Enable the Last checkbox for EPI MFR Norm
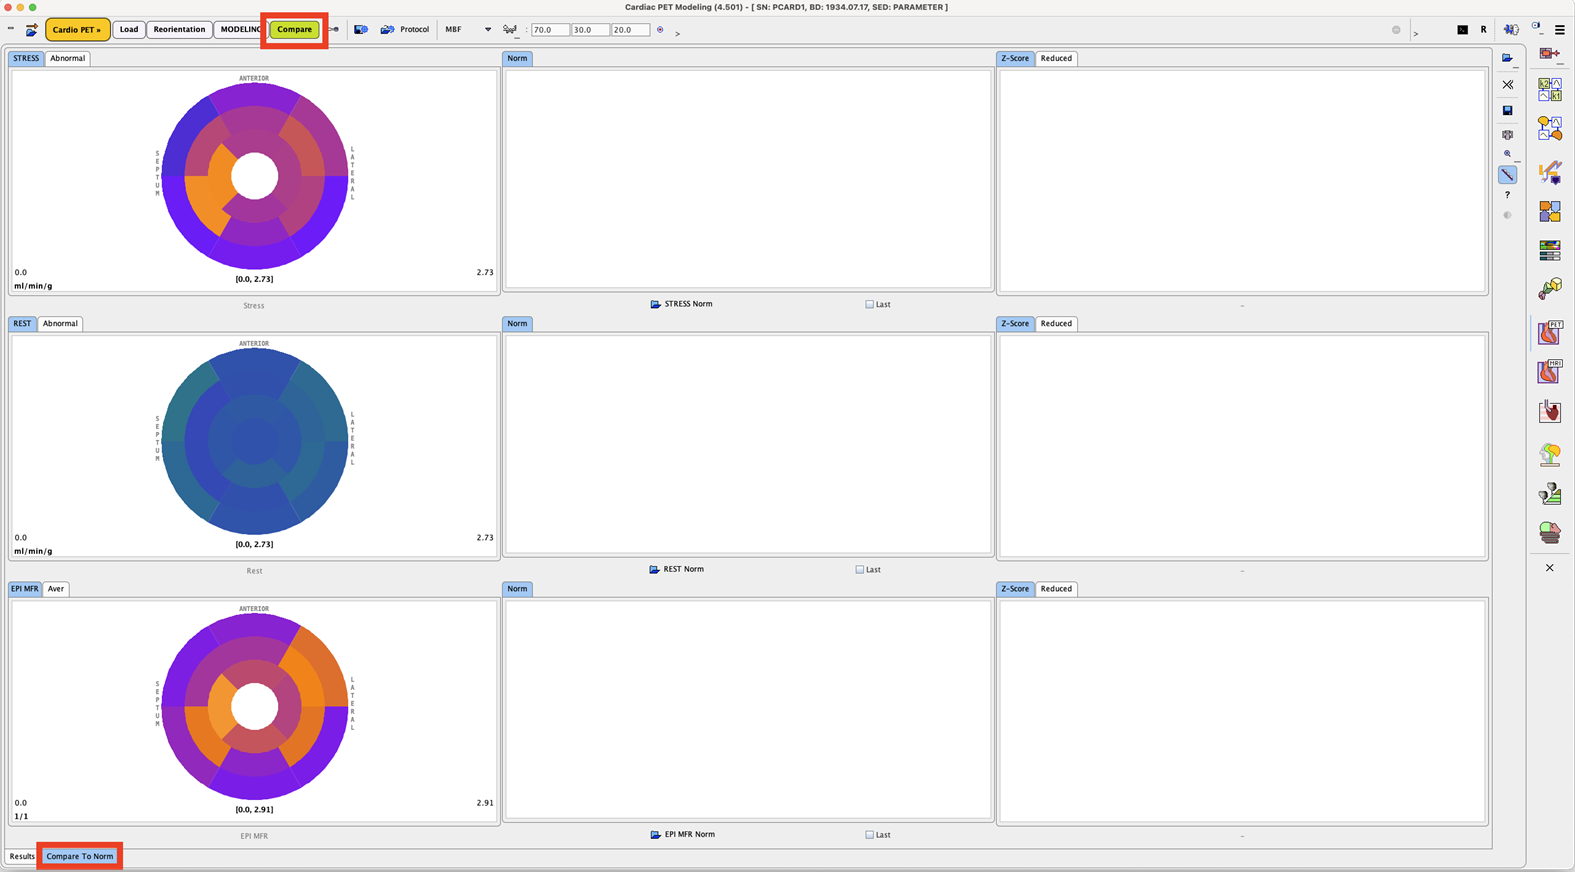Image resolution: width=1575 pixels, height=872 pixels. [870, 834]
